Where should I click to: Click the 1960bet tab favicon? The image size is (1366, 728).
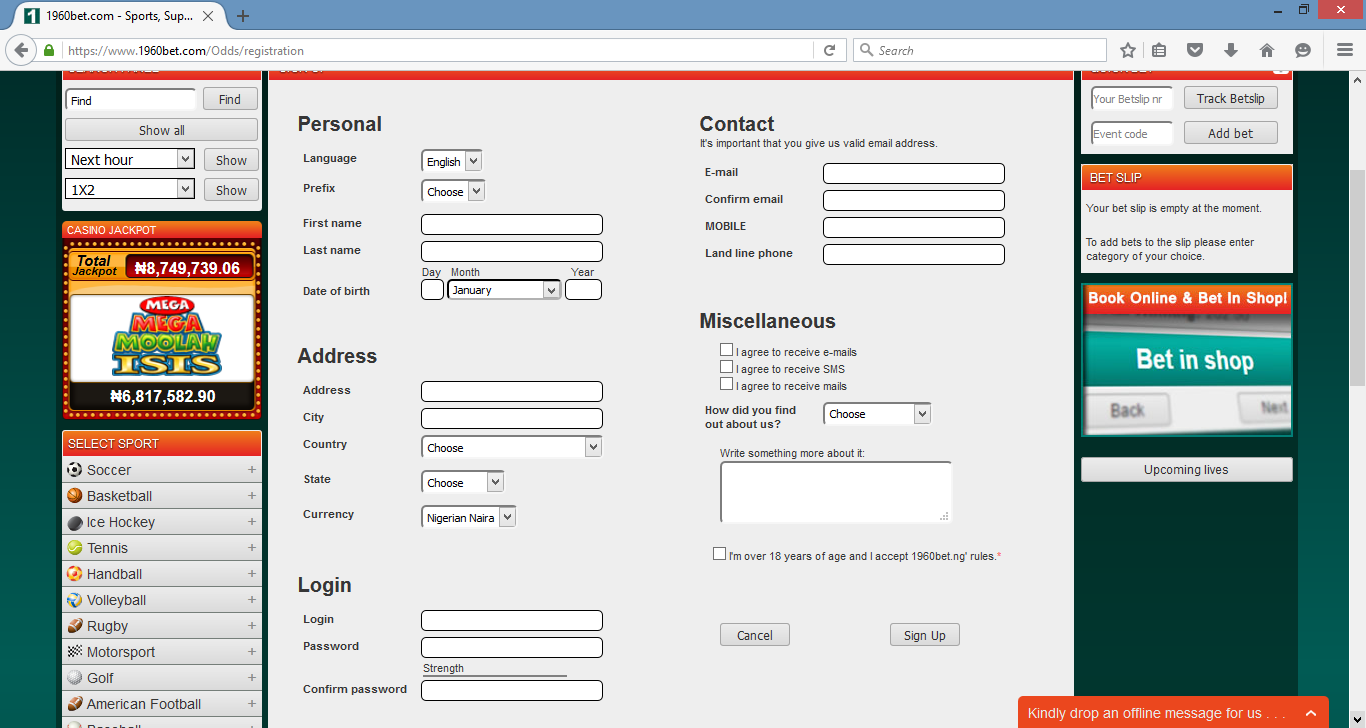(x=30, y=16)
